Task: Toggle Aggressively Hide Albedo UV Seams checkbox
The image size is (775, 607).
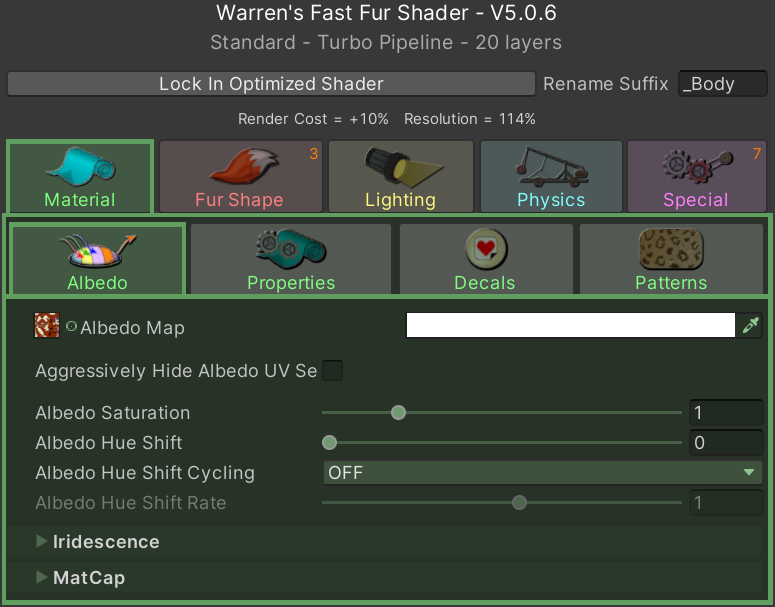Action: coord(332,371)
